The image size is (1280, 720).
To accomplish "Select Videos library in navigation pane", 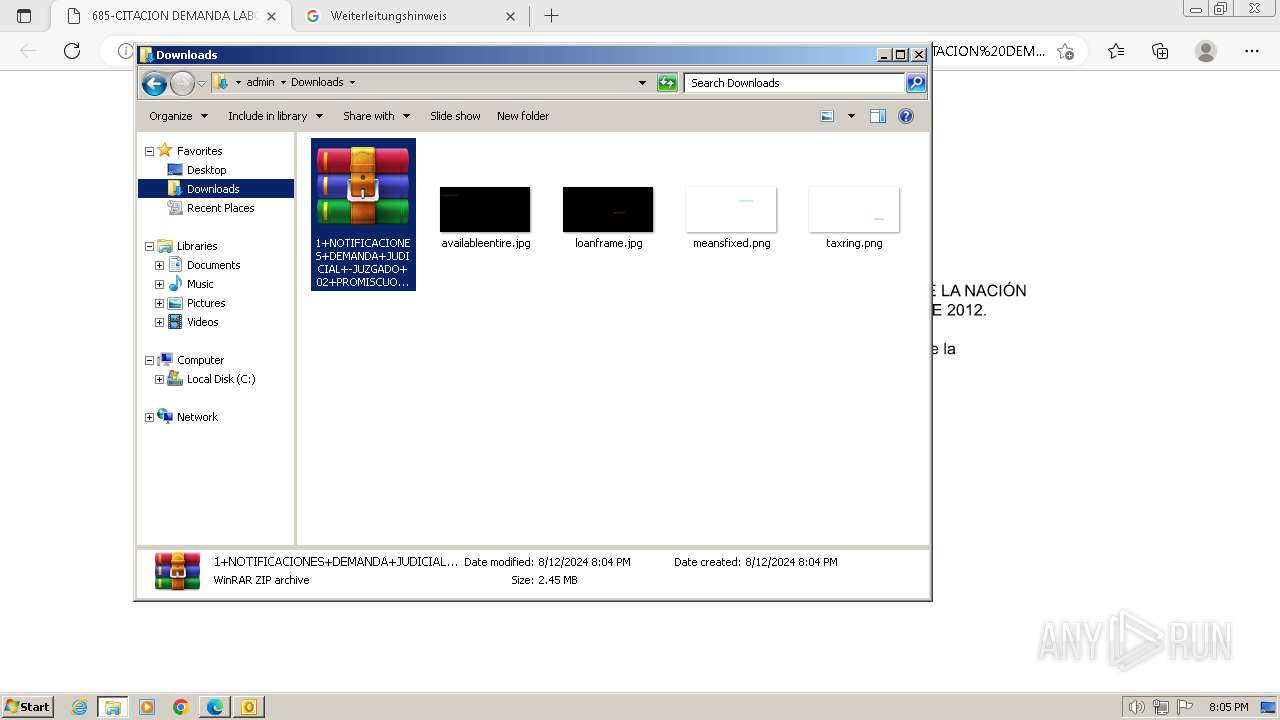I will [202, 322].
